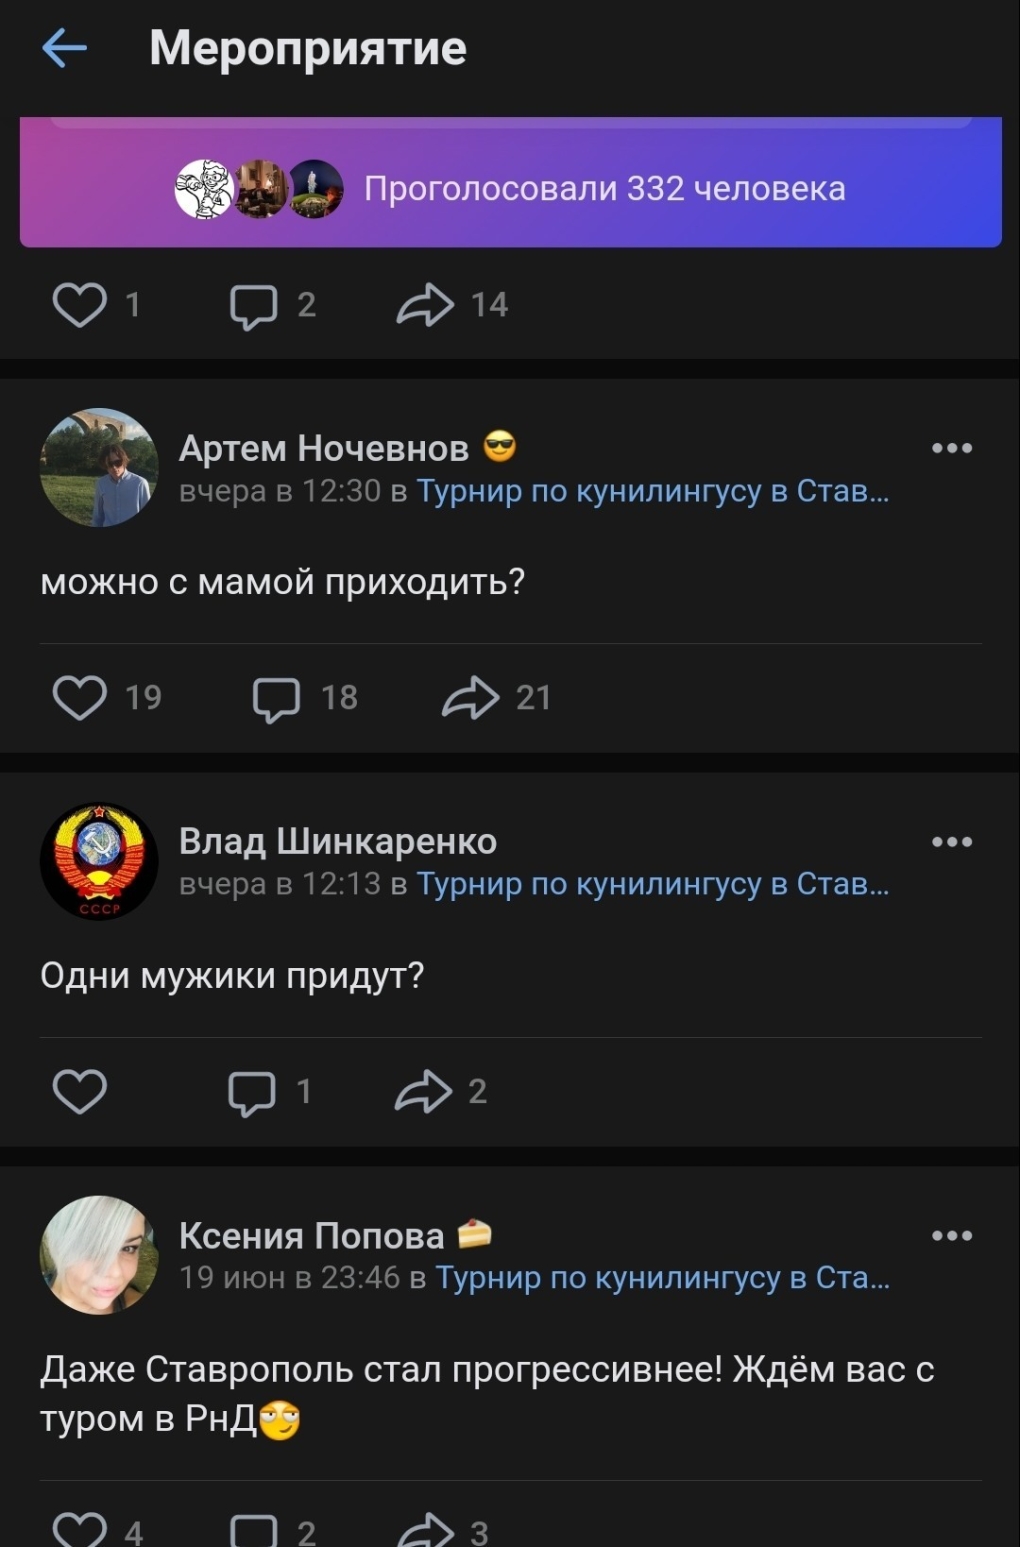Tap the Мероприятие title in the header

[305, 48]
